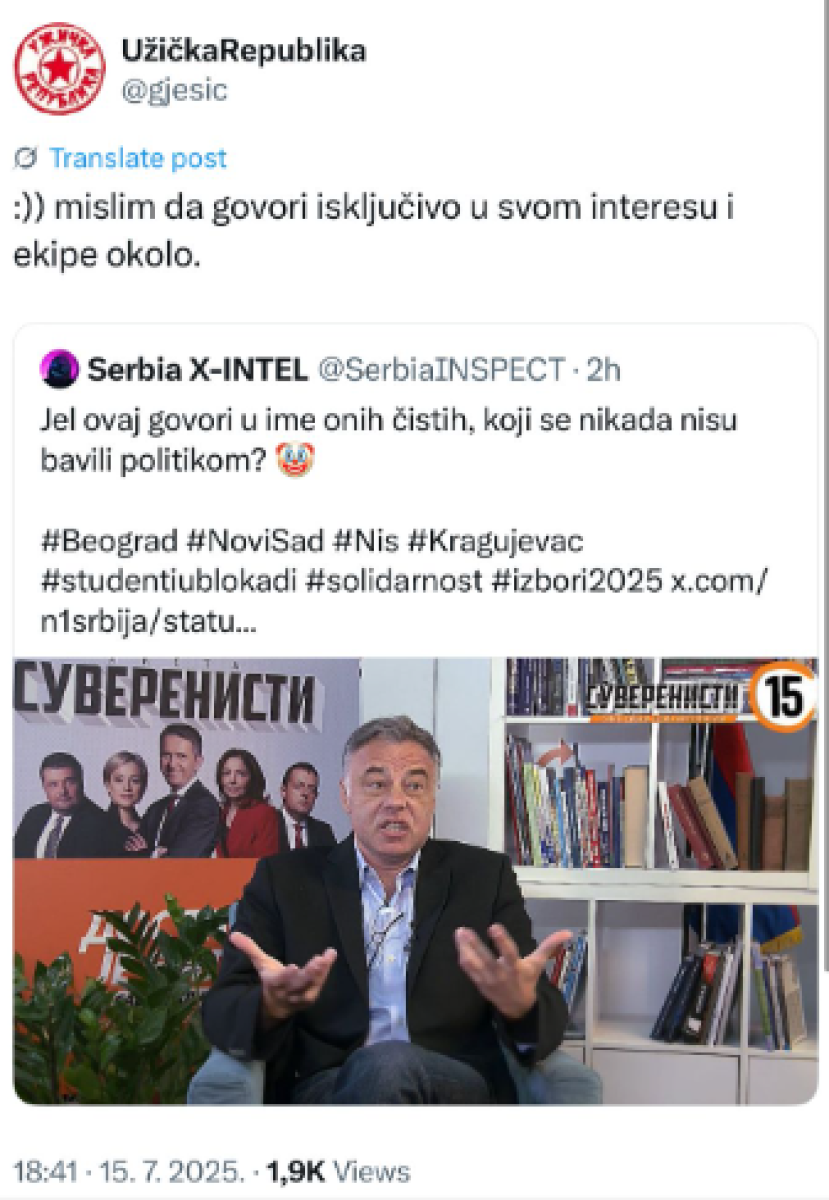The image size is (829, 1200).
Task: Open the Serbia X-INTEL account name
Action: pos(197,370)
